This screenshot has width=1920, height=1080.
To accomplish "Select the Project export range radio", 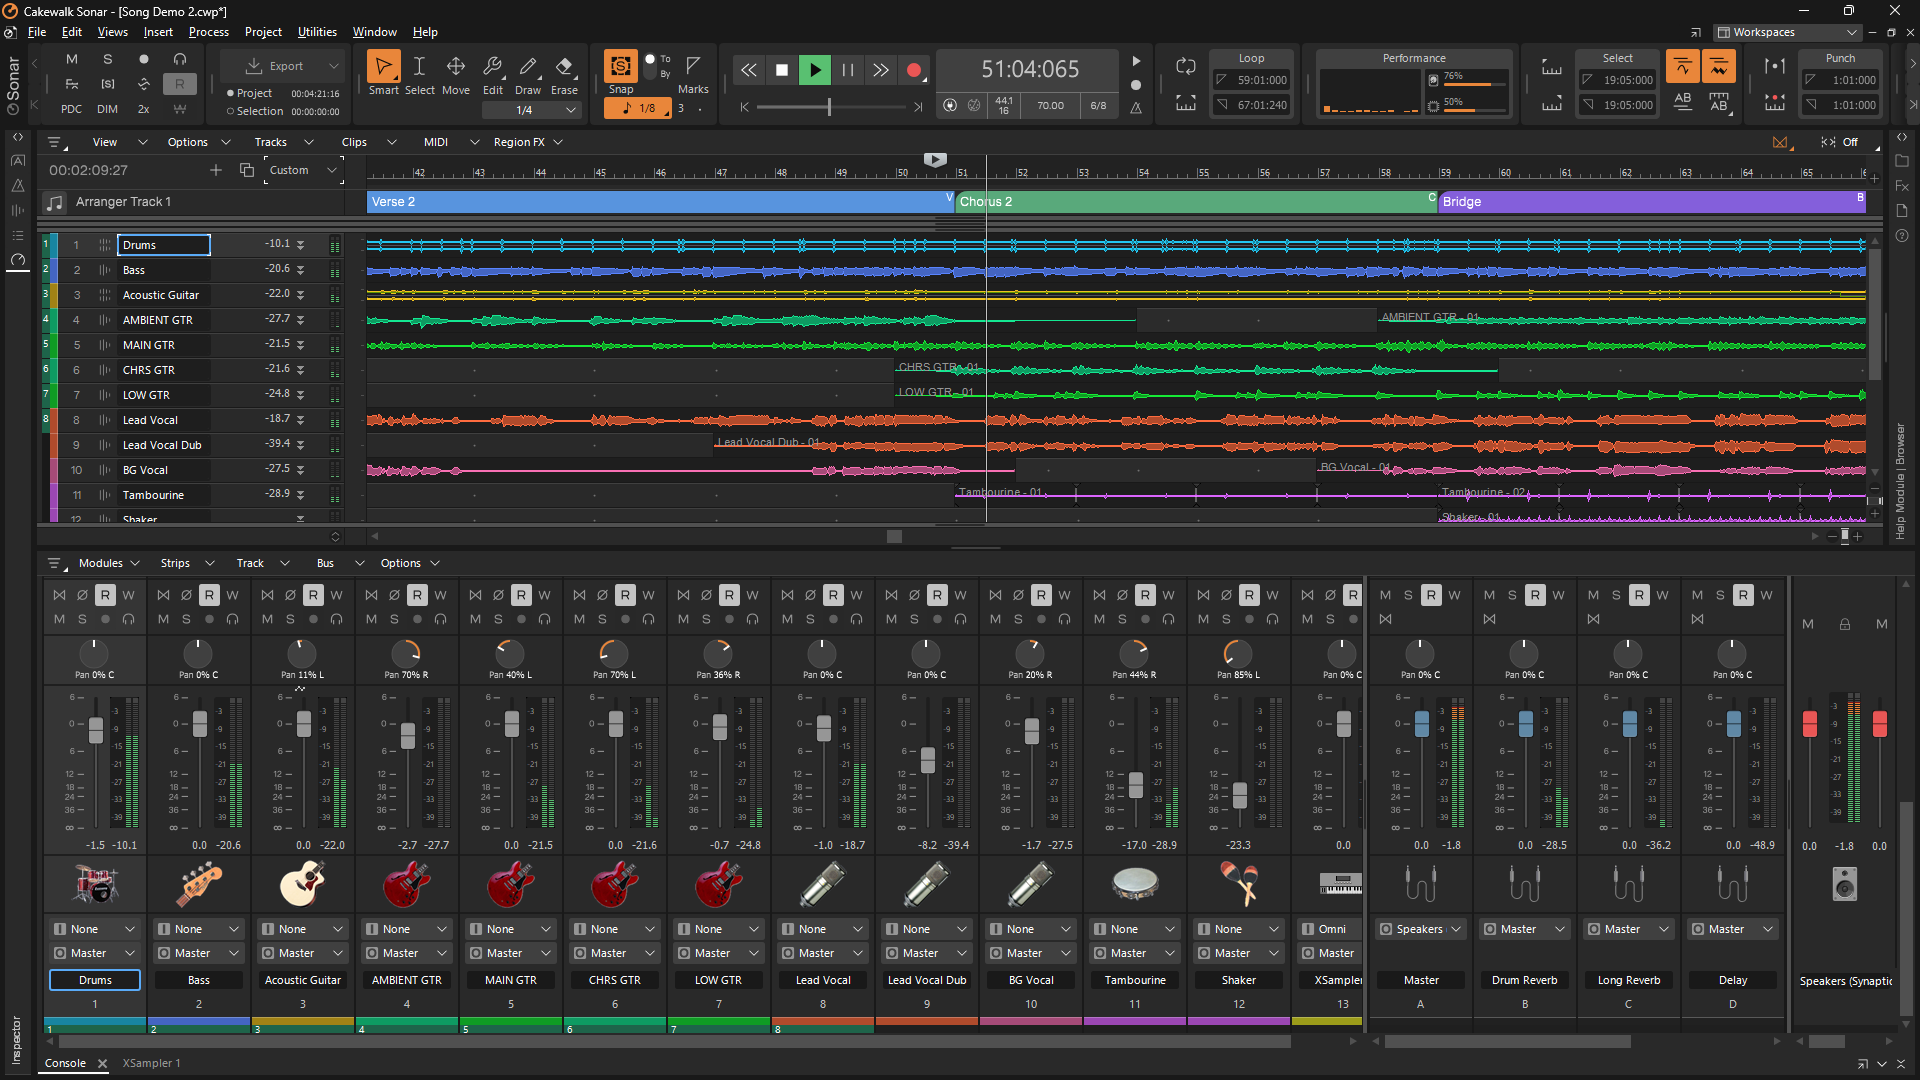I will click(x=231, y=93).
